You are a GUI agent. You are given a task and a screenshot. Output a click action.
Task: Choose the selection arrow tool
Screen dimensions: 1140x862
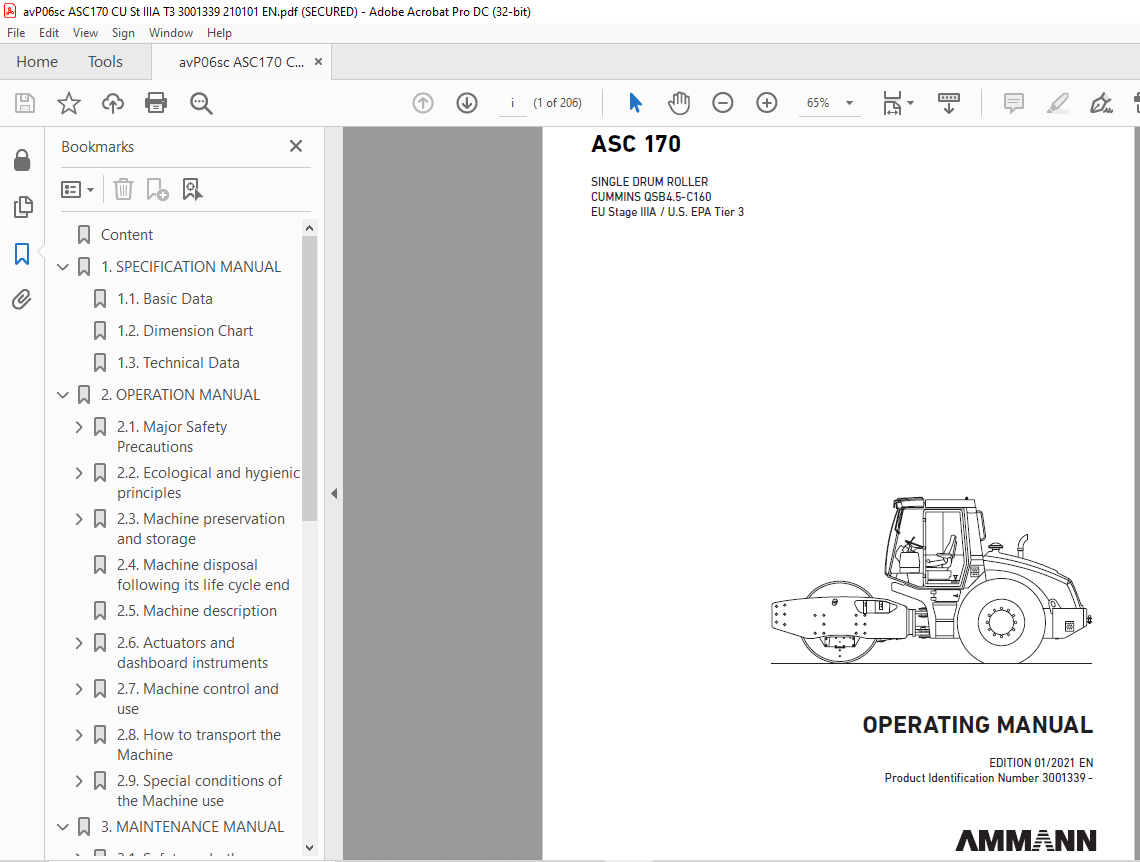(635, 103)
